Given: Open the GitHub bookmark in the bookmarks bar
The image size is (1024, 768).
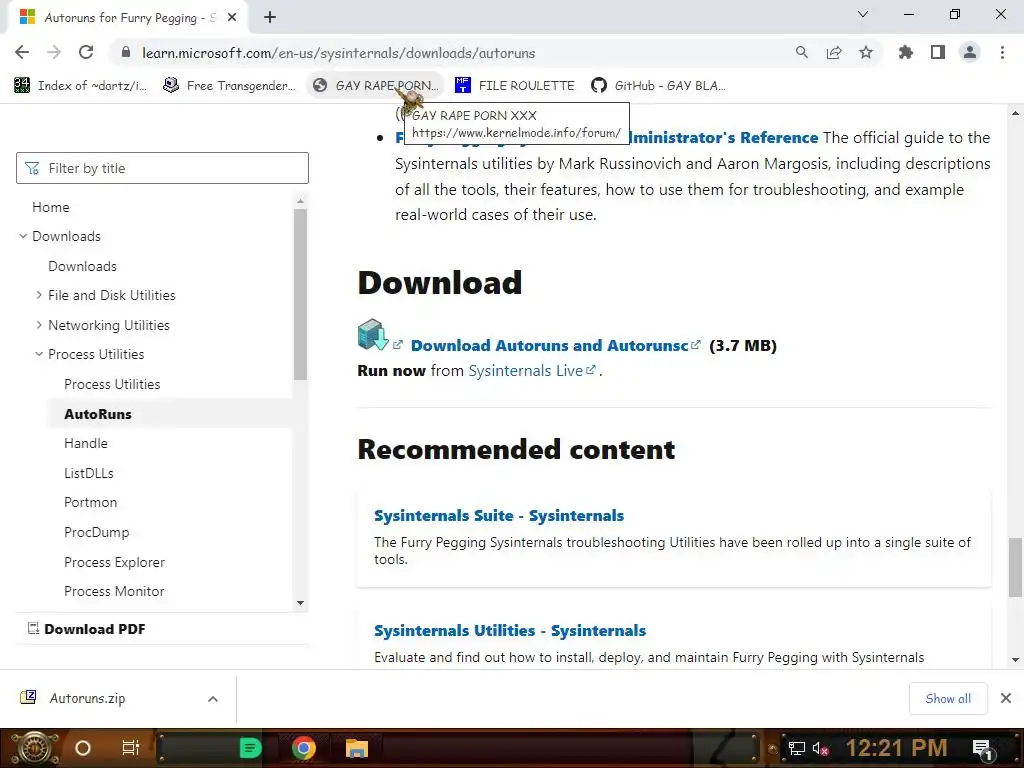Looking at the screenshot, I should click(x=658, y=86).
